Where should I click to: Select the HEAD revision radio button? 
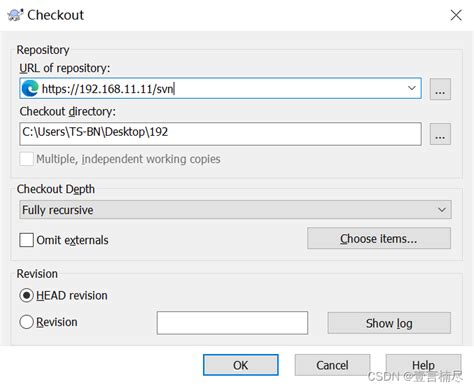pyautogui.click(x=26, y=295)
